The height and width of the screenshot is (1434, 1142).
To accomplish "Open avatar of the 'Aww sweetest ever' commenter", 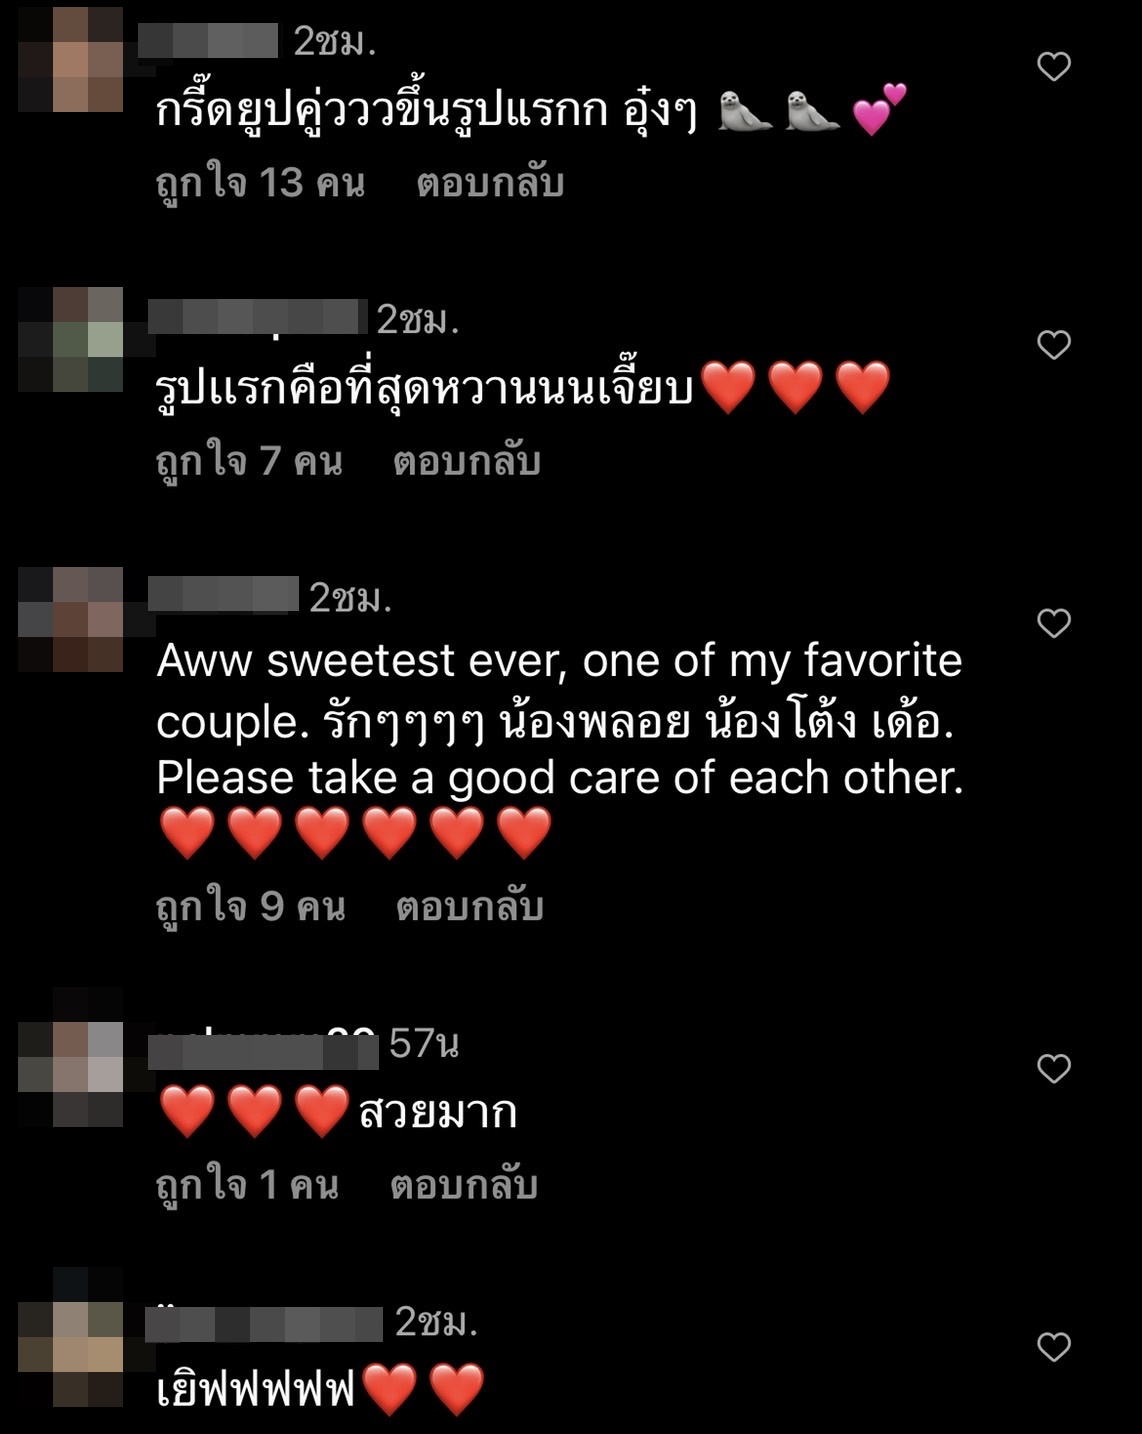I will point(71,619).
